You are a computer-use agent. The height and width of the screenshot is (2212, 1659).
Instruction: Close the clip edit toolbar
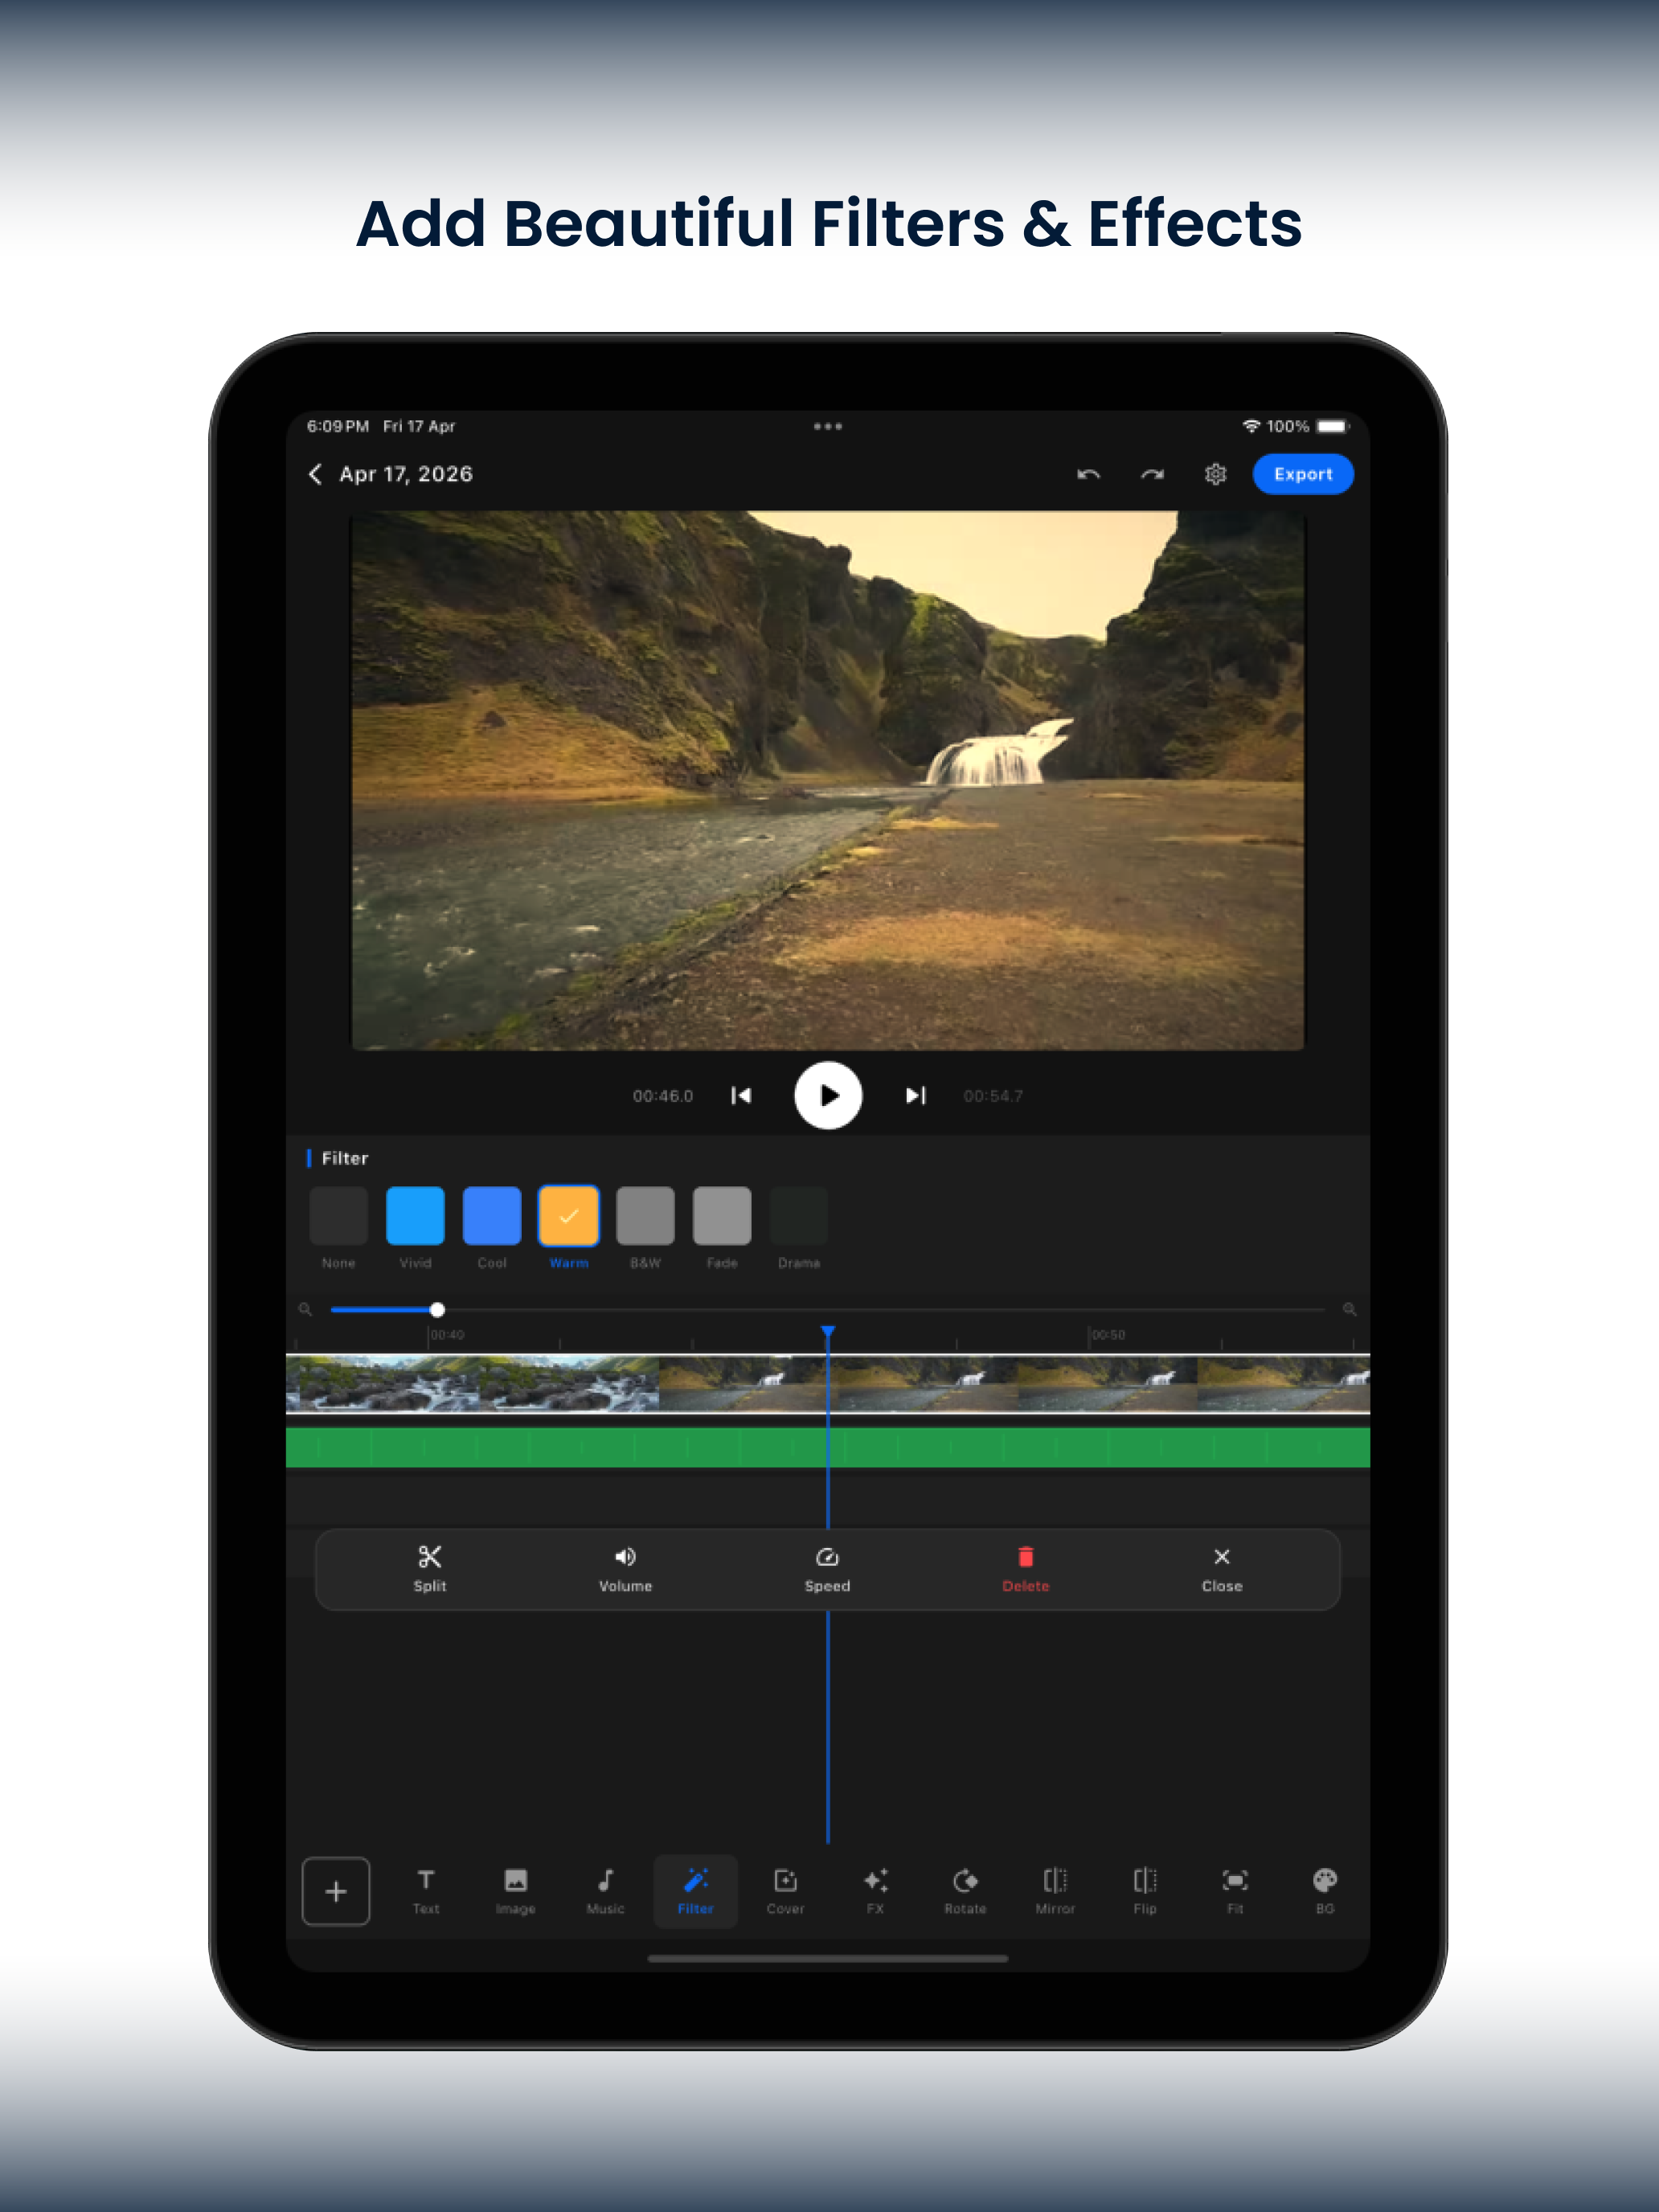point(1222,1568)
